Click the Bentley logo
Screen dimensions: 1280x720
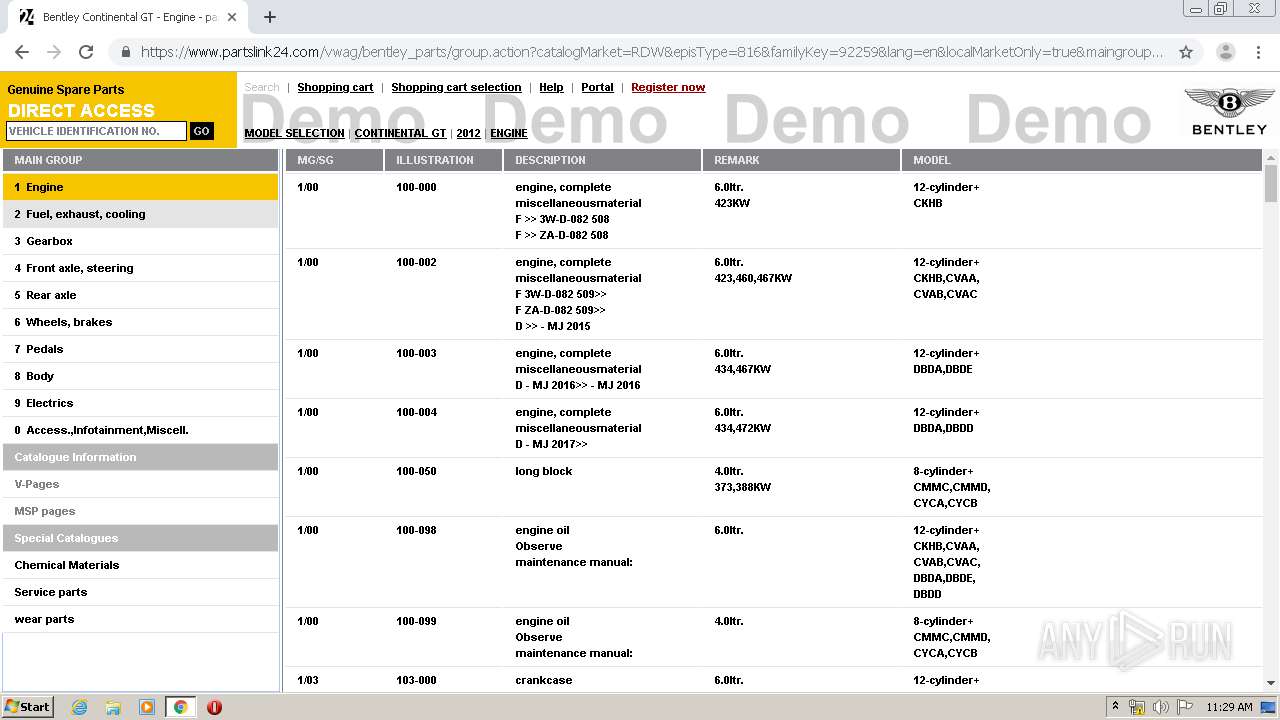1229,111
